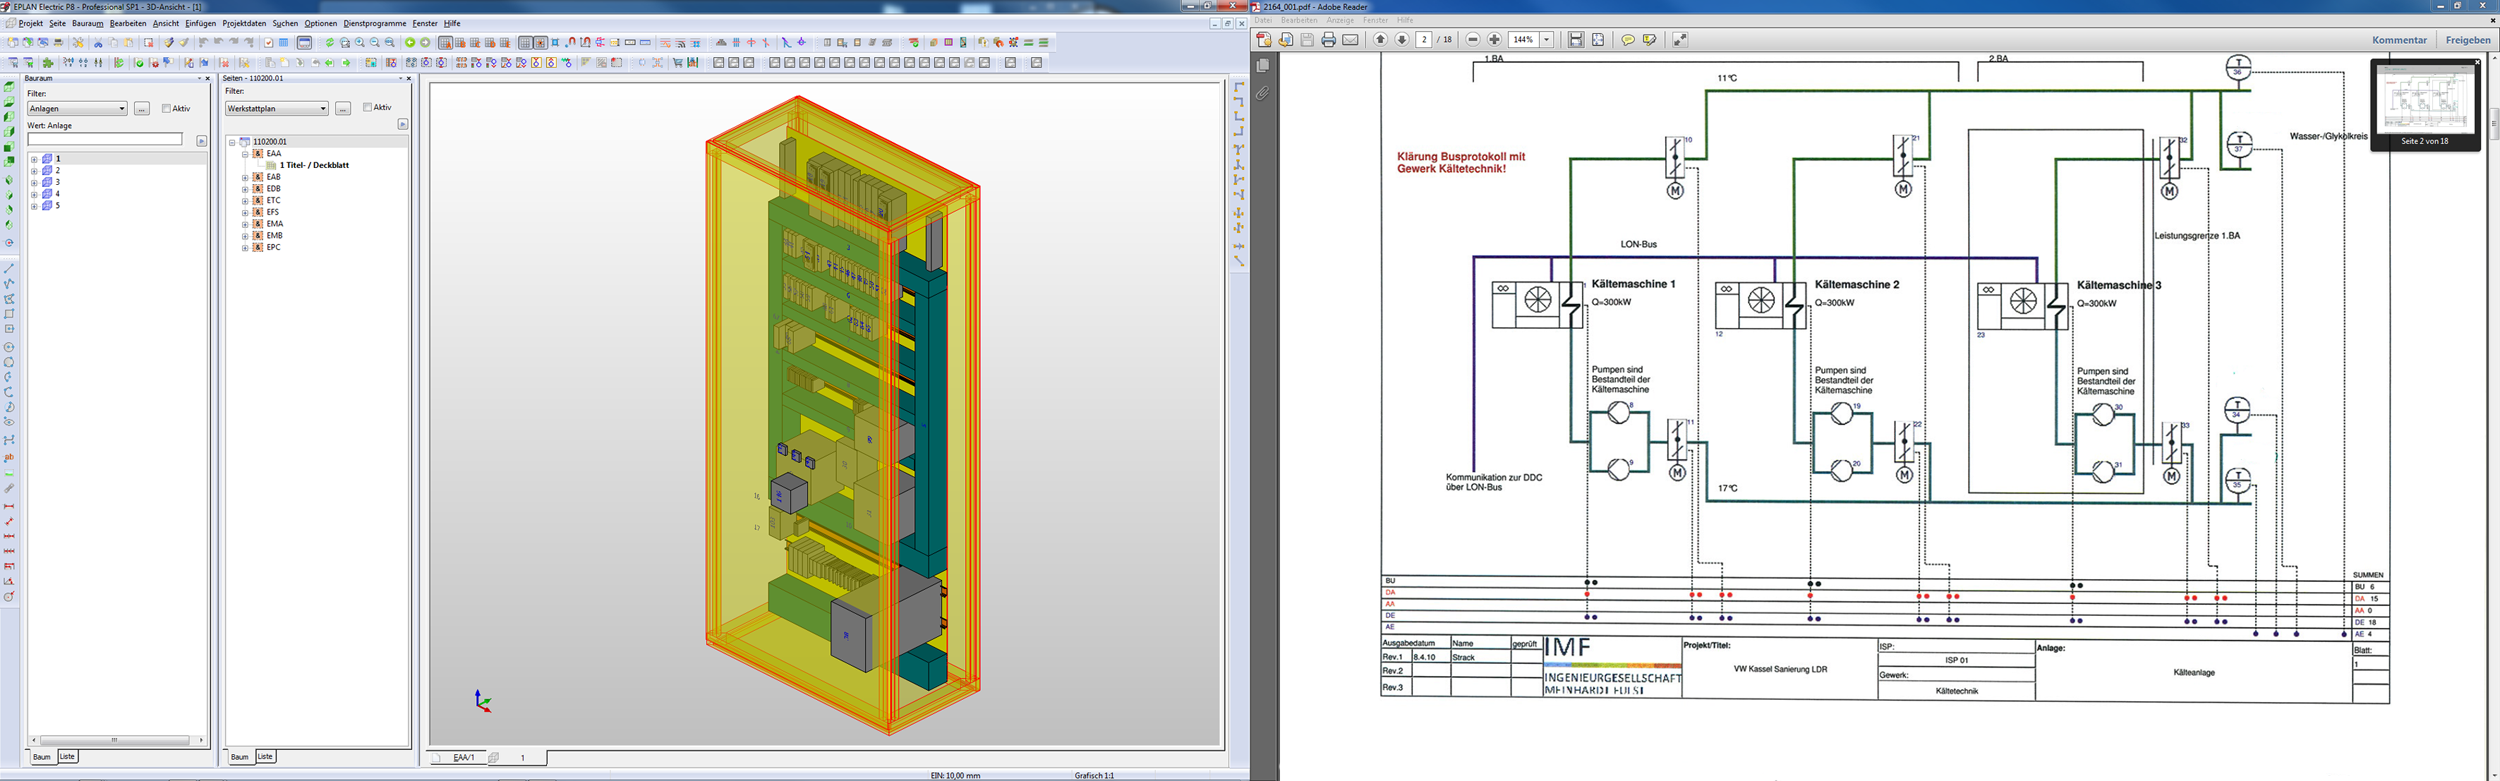Click the Kommentar button in Adobe Reader
This screenshot has width=2500, height=781.
2398,40
